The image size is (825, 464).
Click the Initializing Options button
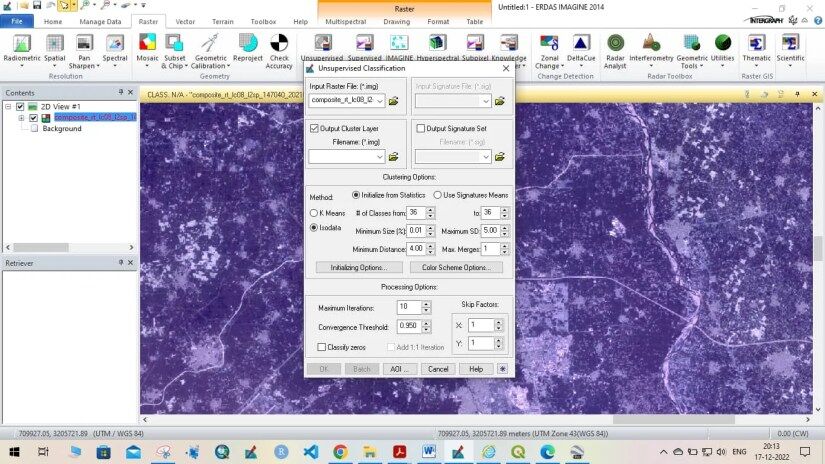[x=359, y=268]
